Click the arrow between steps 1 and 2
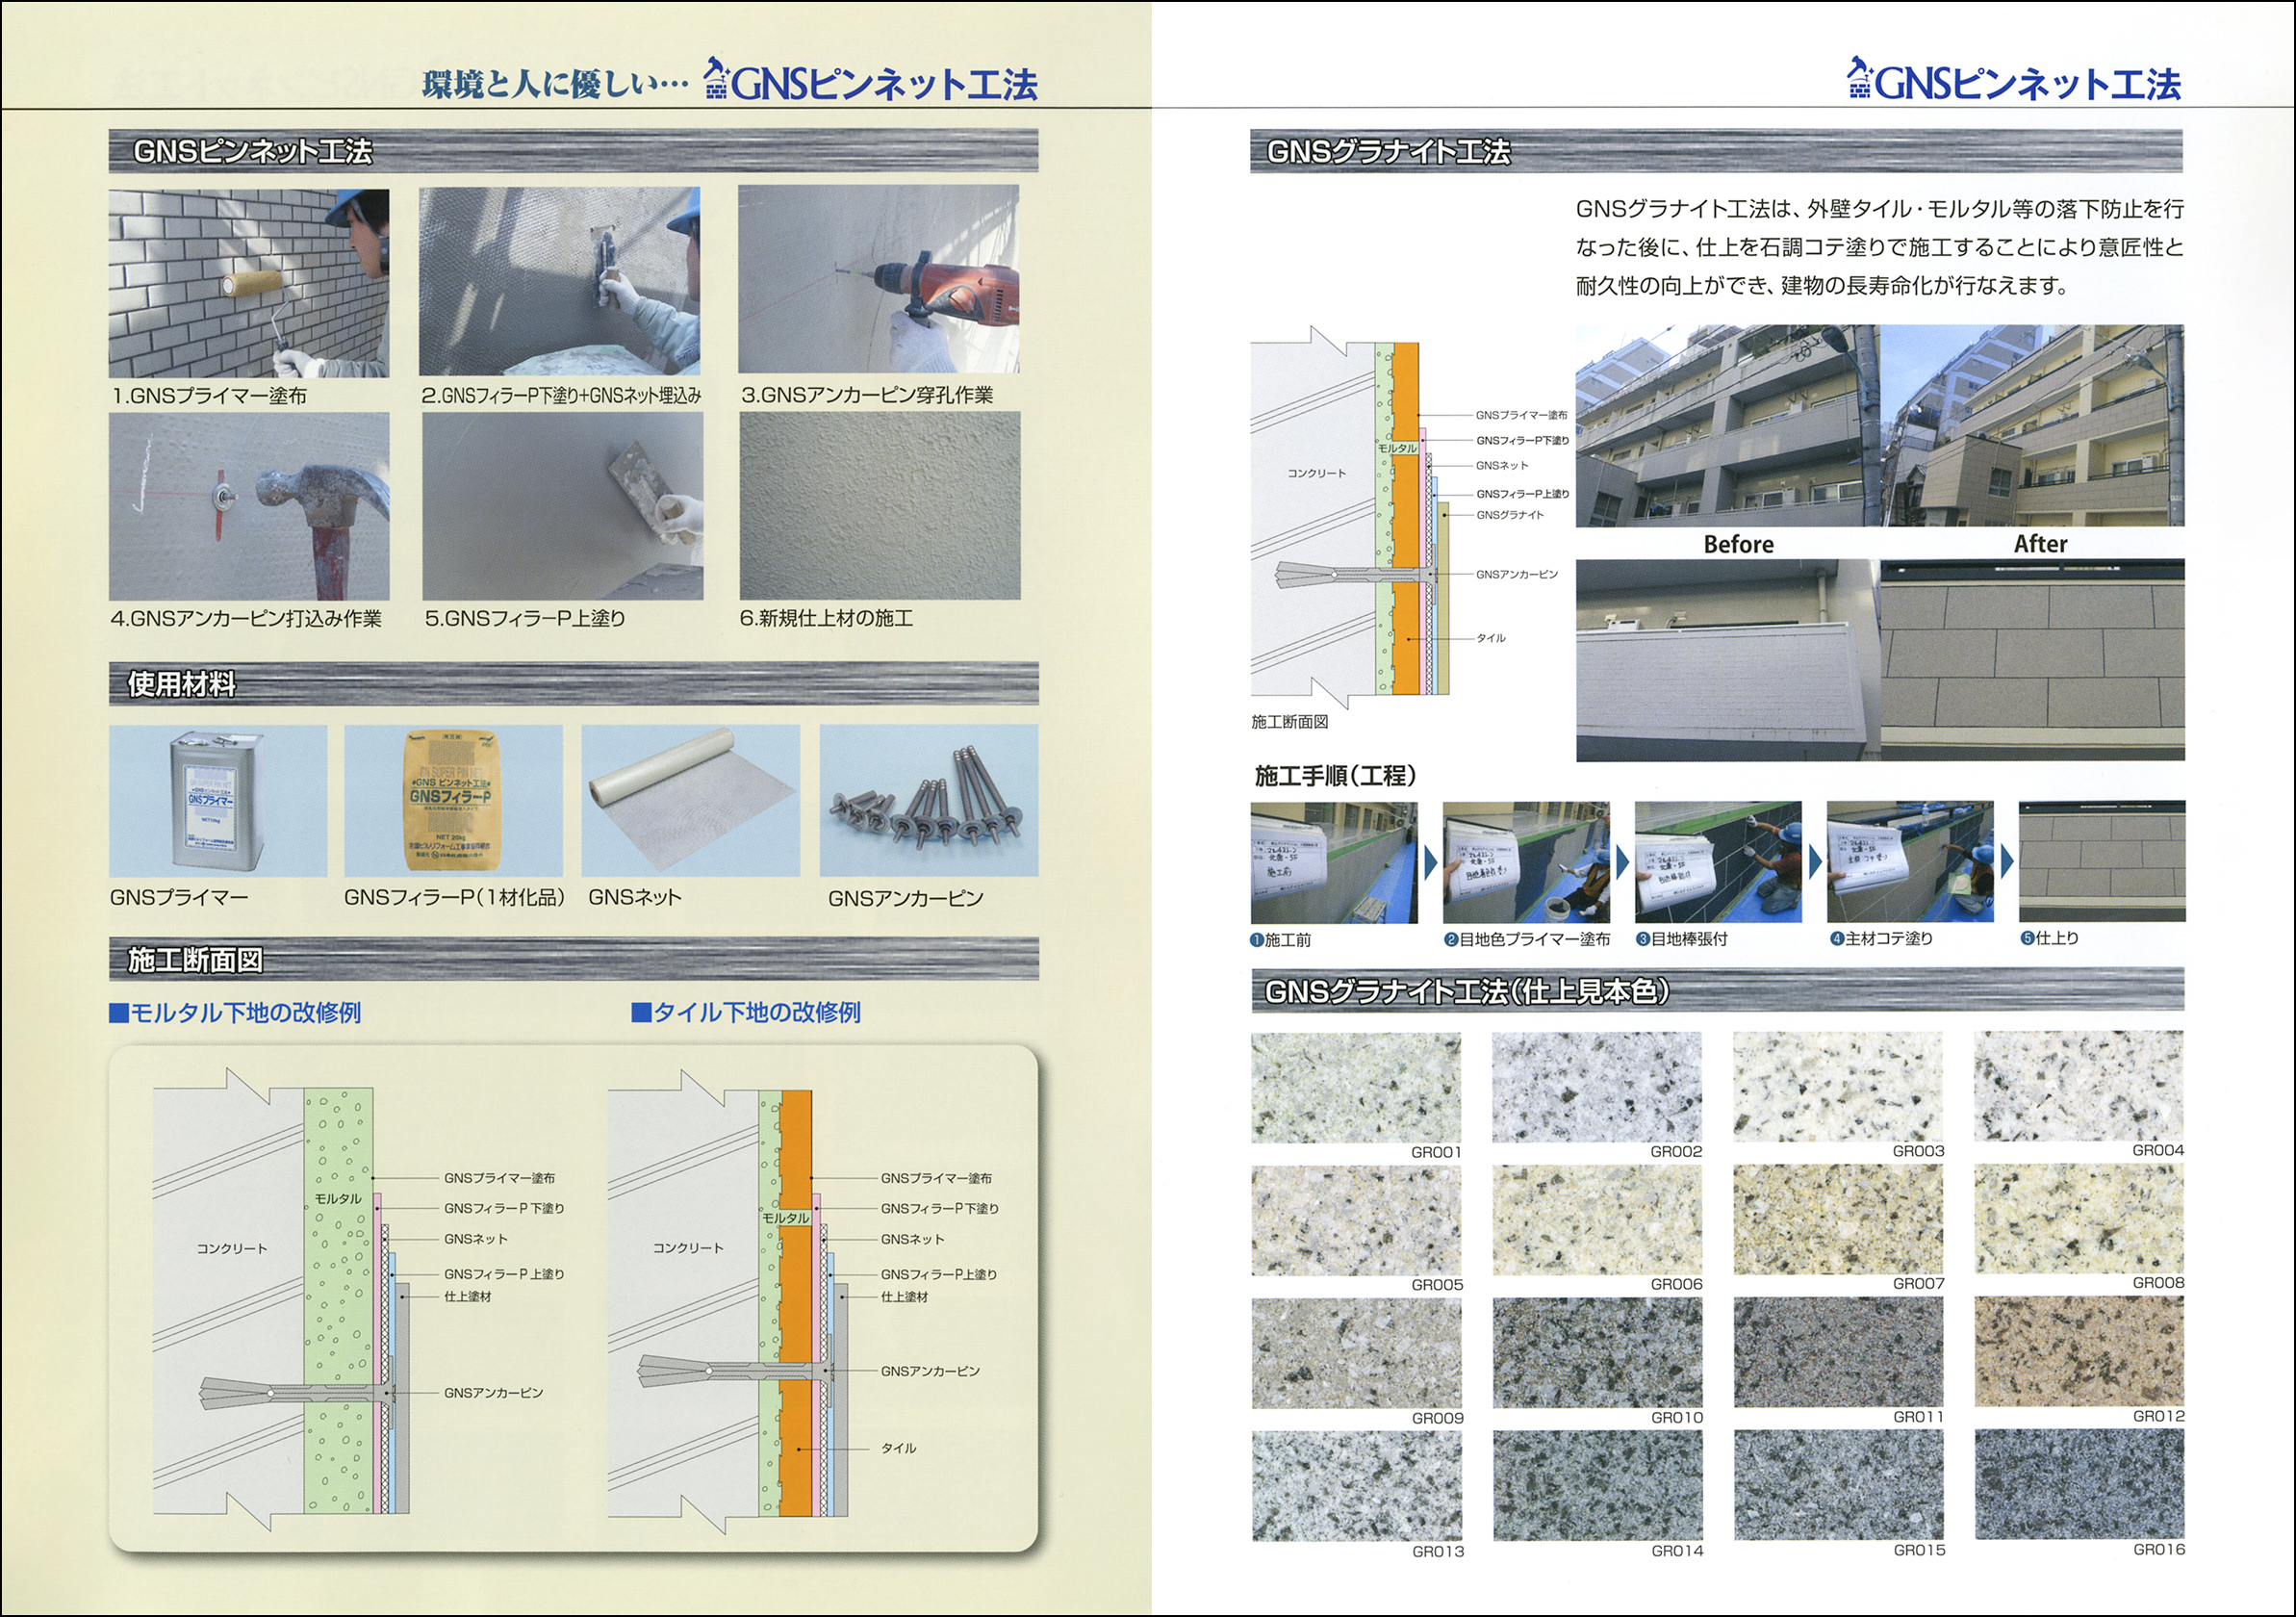 pos(1431,863)
